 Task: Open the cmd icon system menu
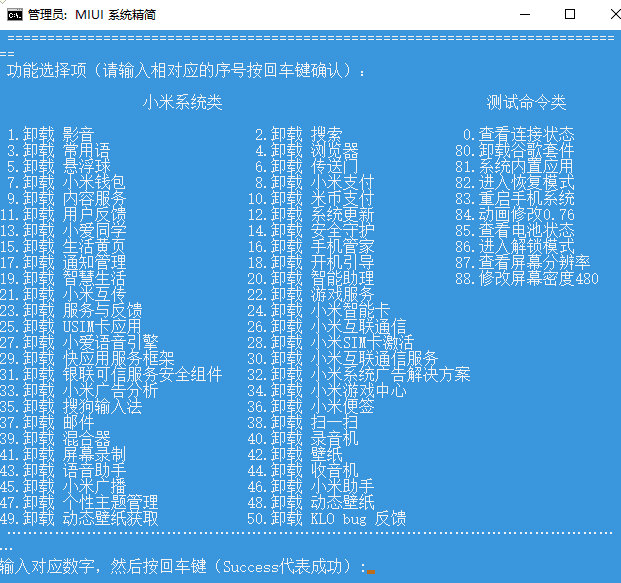click(x=15, y=15)
